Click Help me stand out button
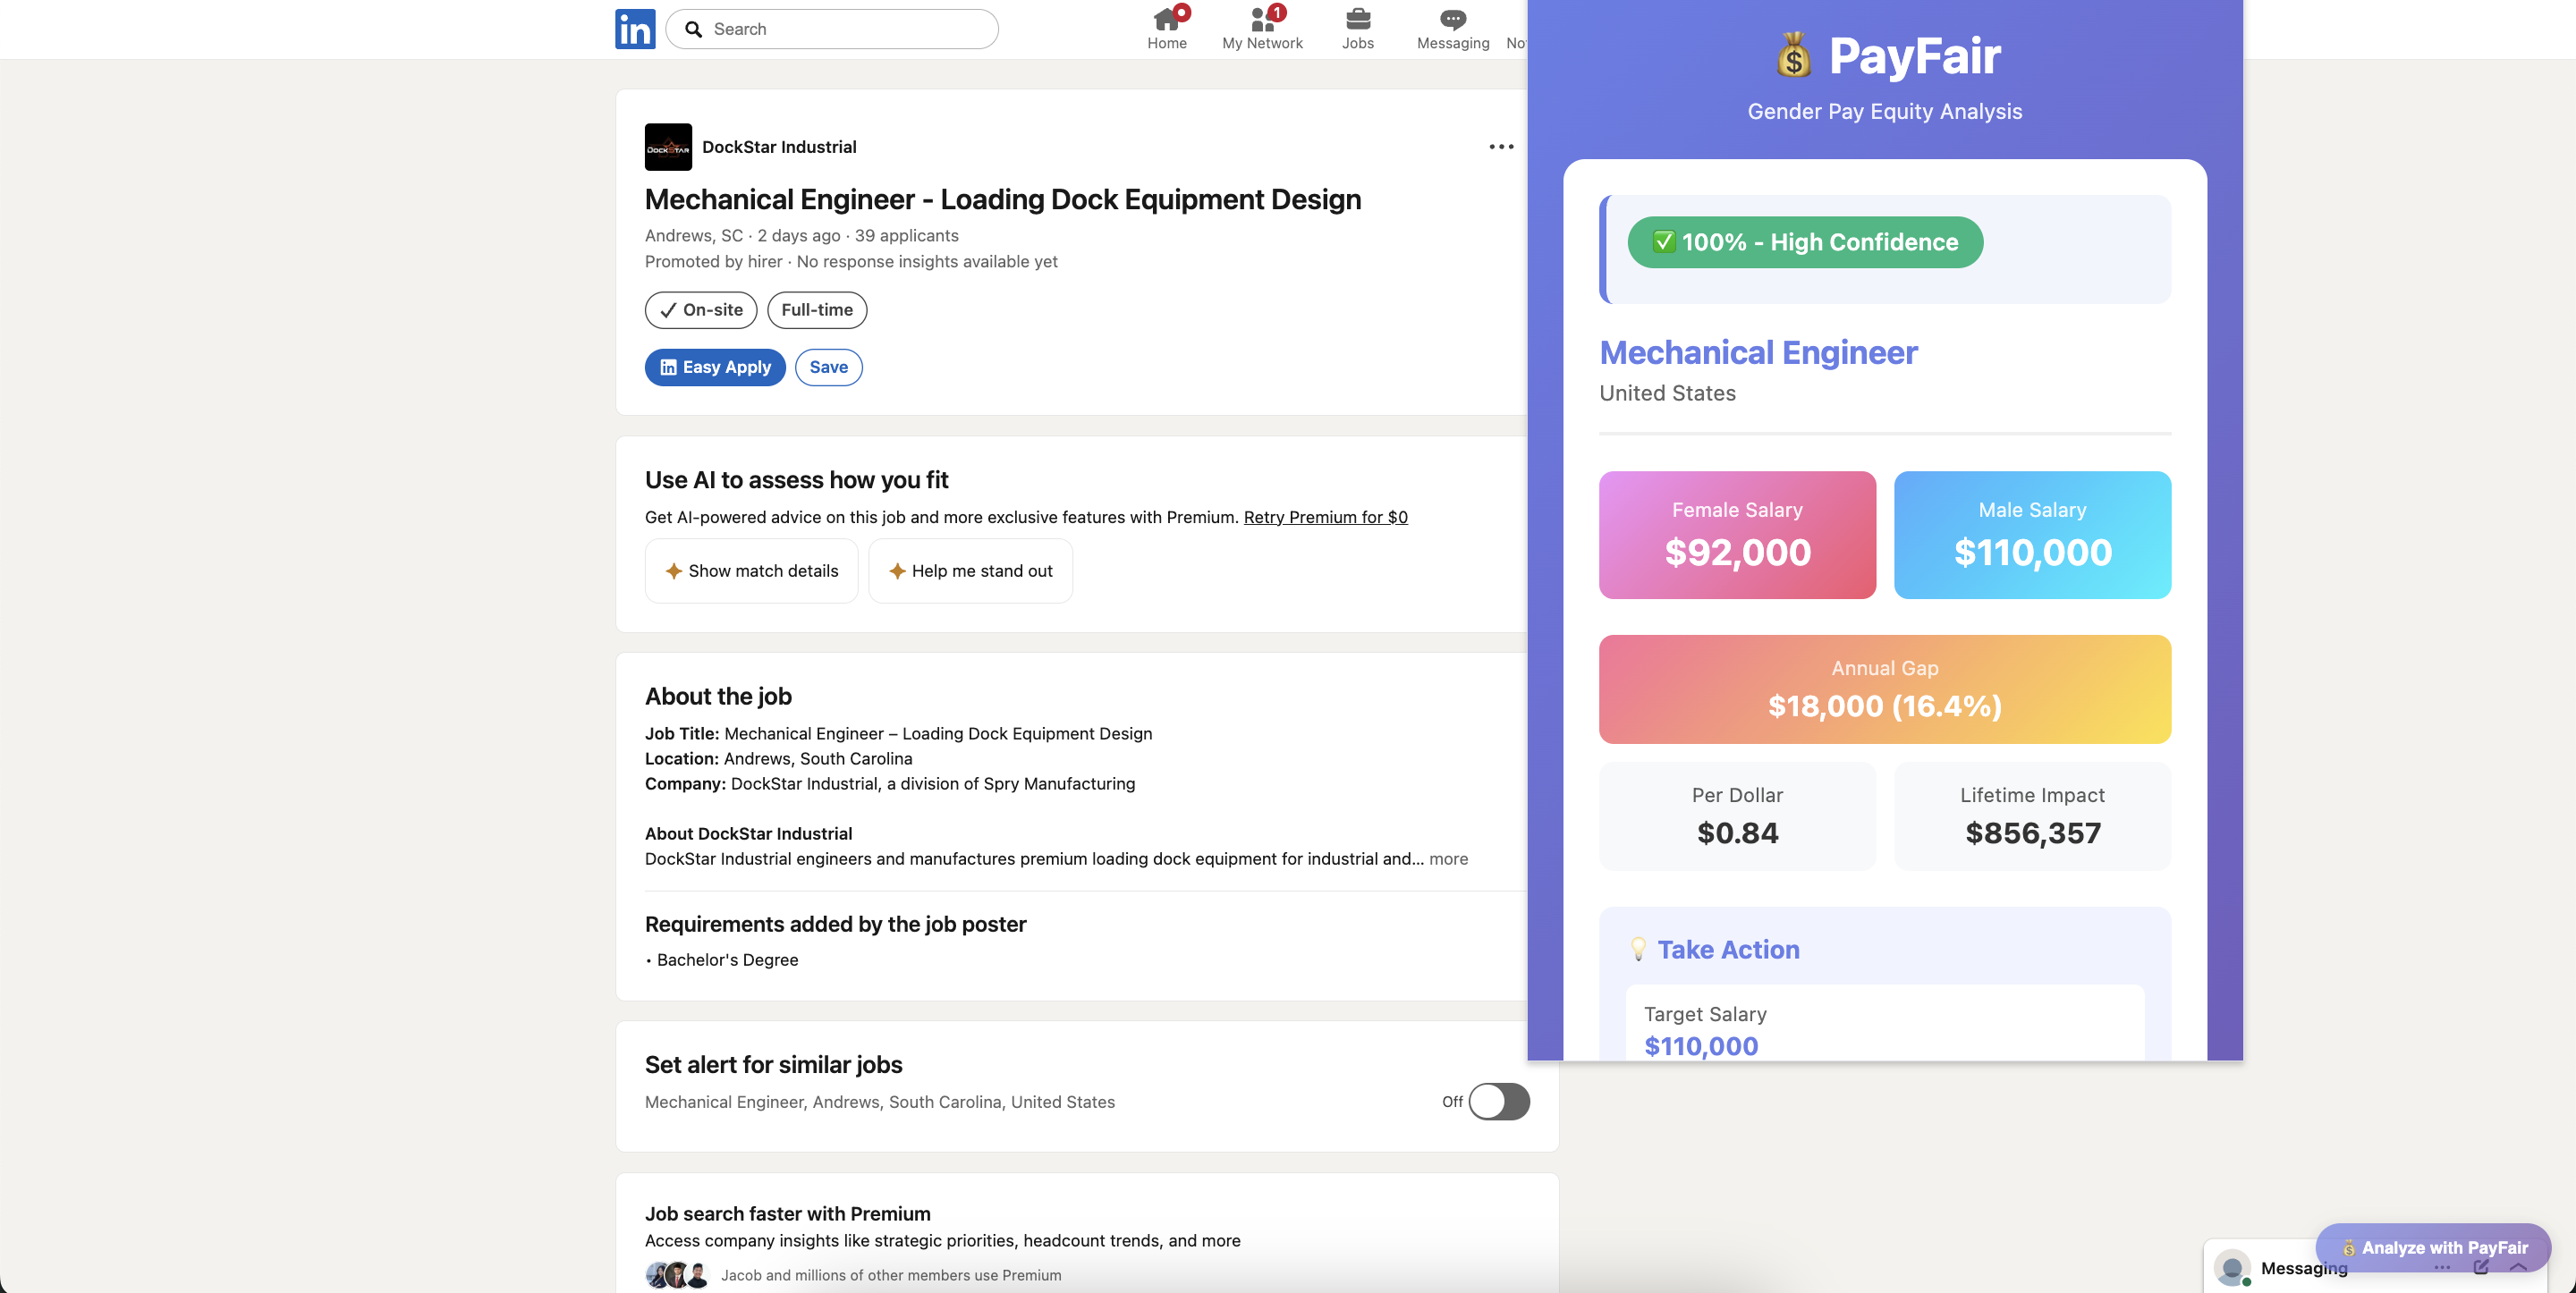This screenshot has height=1293, width=2576. [970, 571]
